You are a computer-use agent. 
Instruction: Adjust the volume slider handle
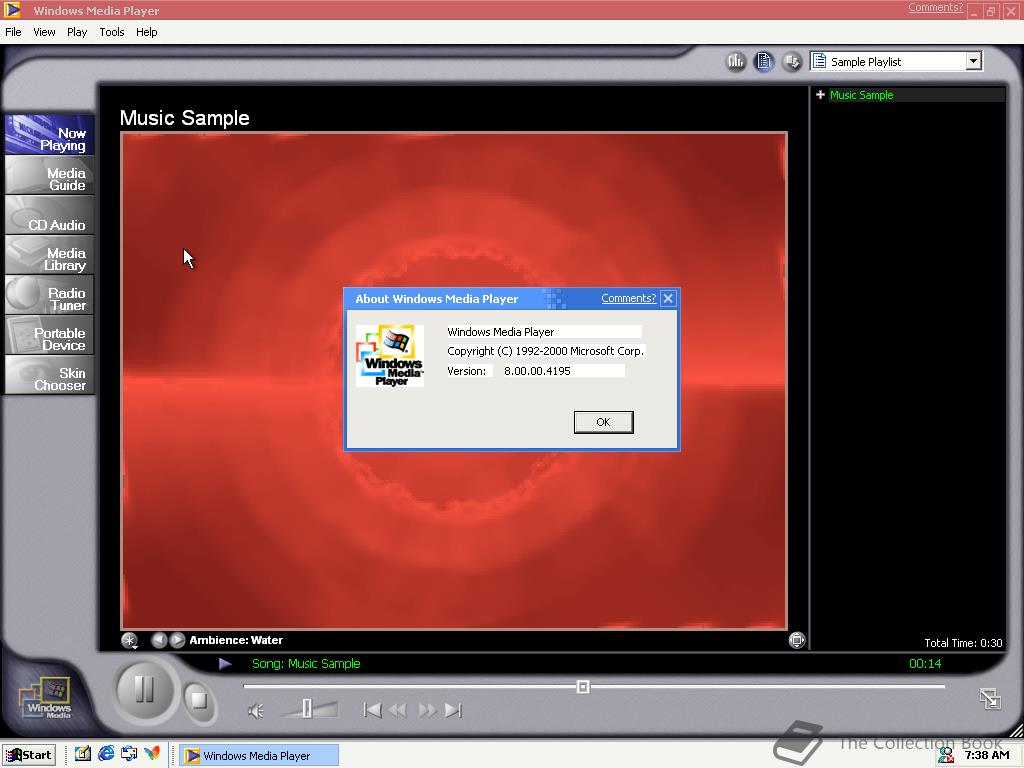point(307,709)
